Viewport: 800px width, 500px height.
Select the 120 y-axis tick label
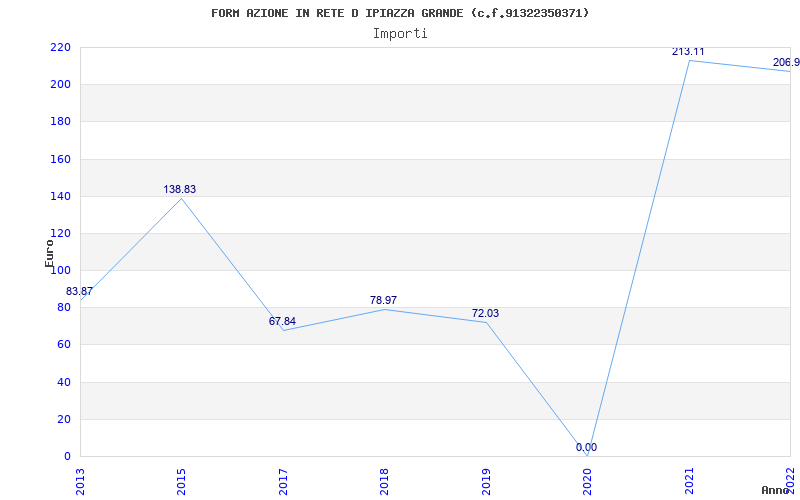pyautogui.click(x=60, y=234)
